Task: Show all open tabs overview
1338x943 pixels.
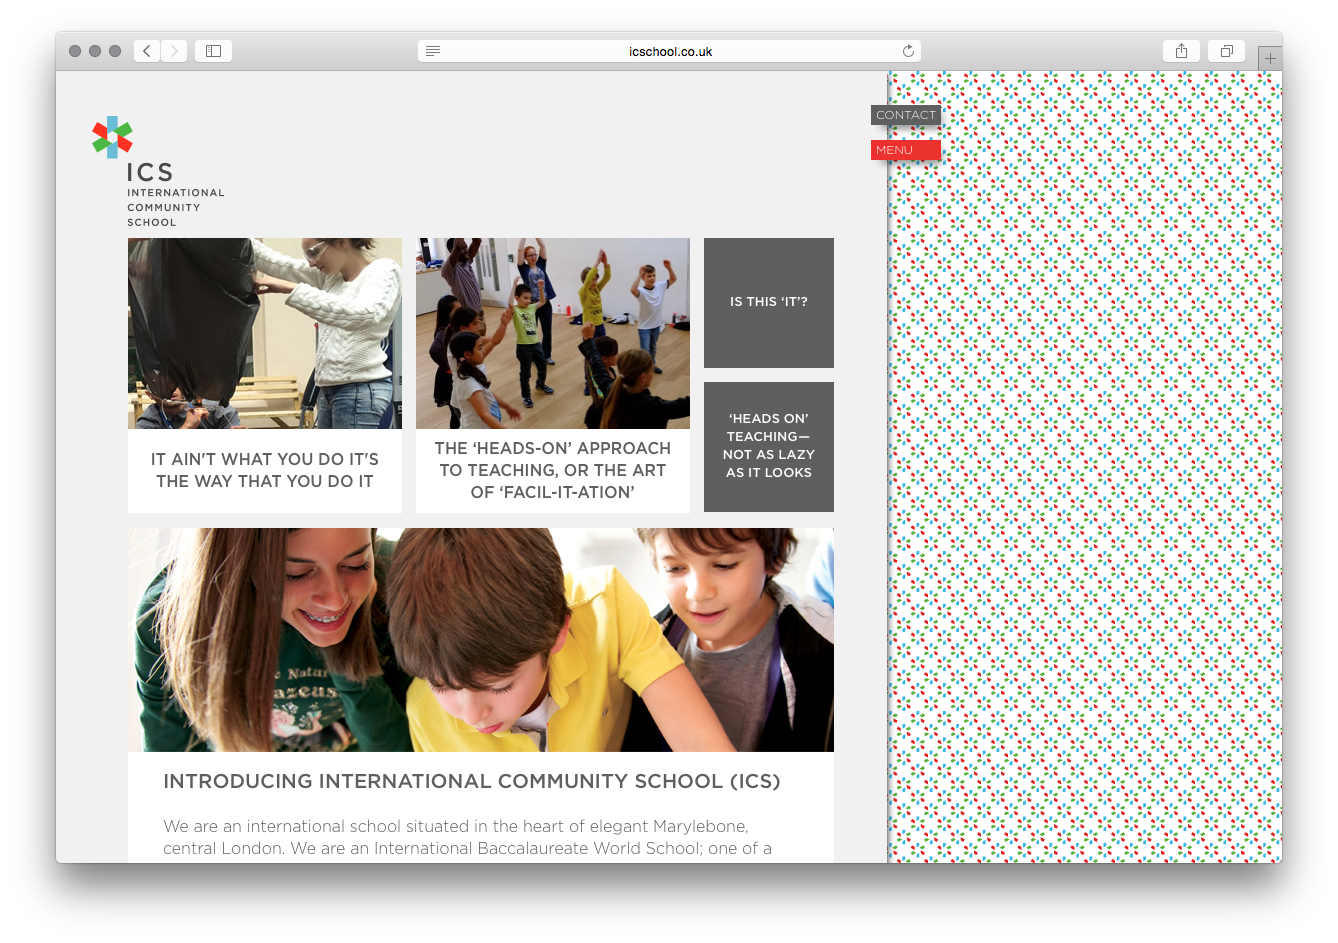Action: click(x=1226, y=50)
